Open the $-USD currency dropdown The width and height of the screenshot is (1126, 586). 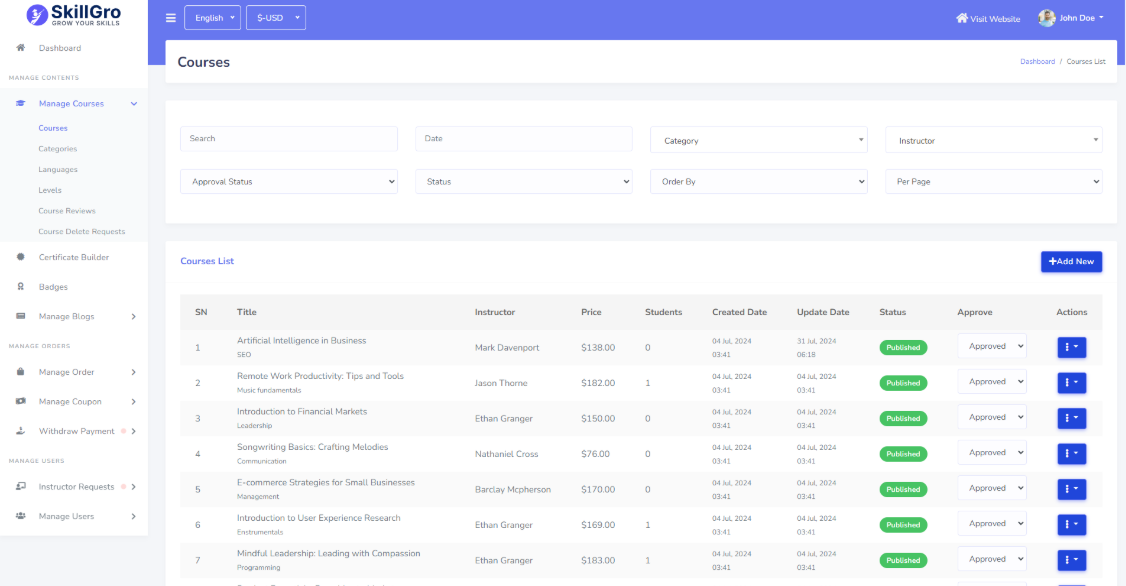coord(275,18)
